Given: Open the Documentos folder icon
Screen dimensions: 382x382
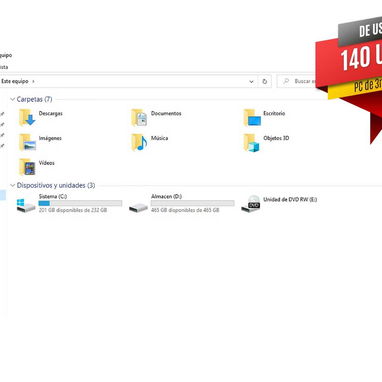Looking at the screenshot, I should coord(139,117).
